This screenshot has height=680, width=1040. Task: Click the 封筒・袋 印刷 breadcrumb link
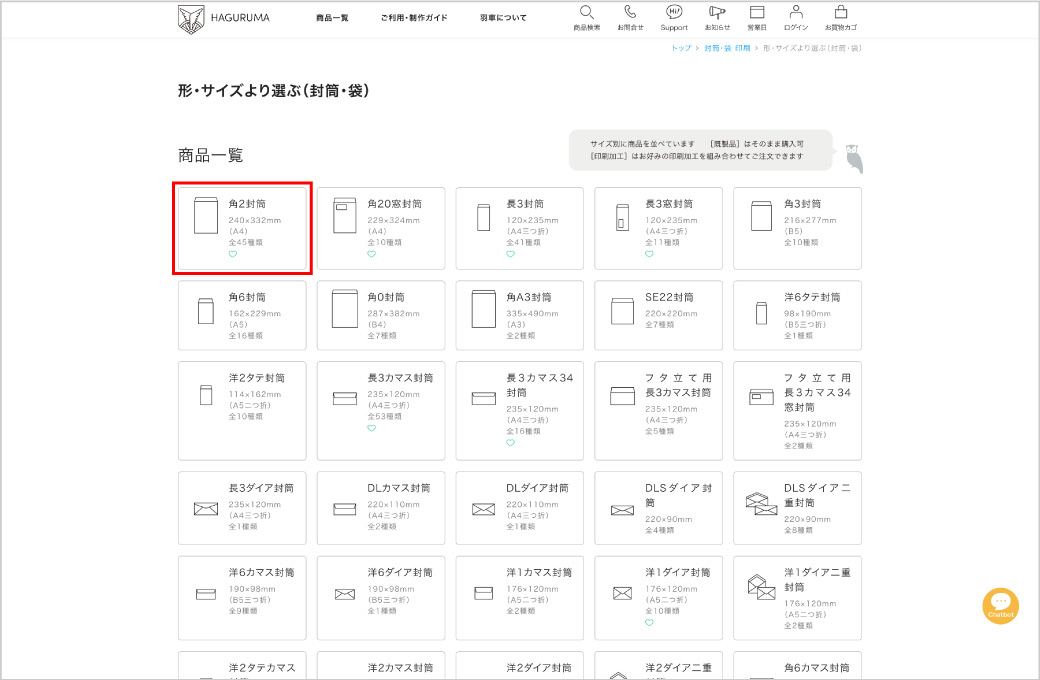coord(727,48)
